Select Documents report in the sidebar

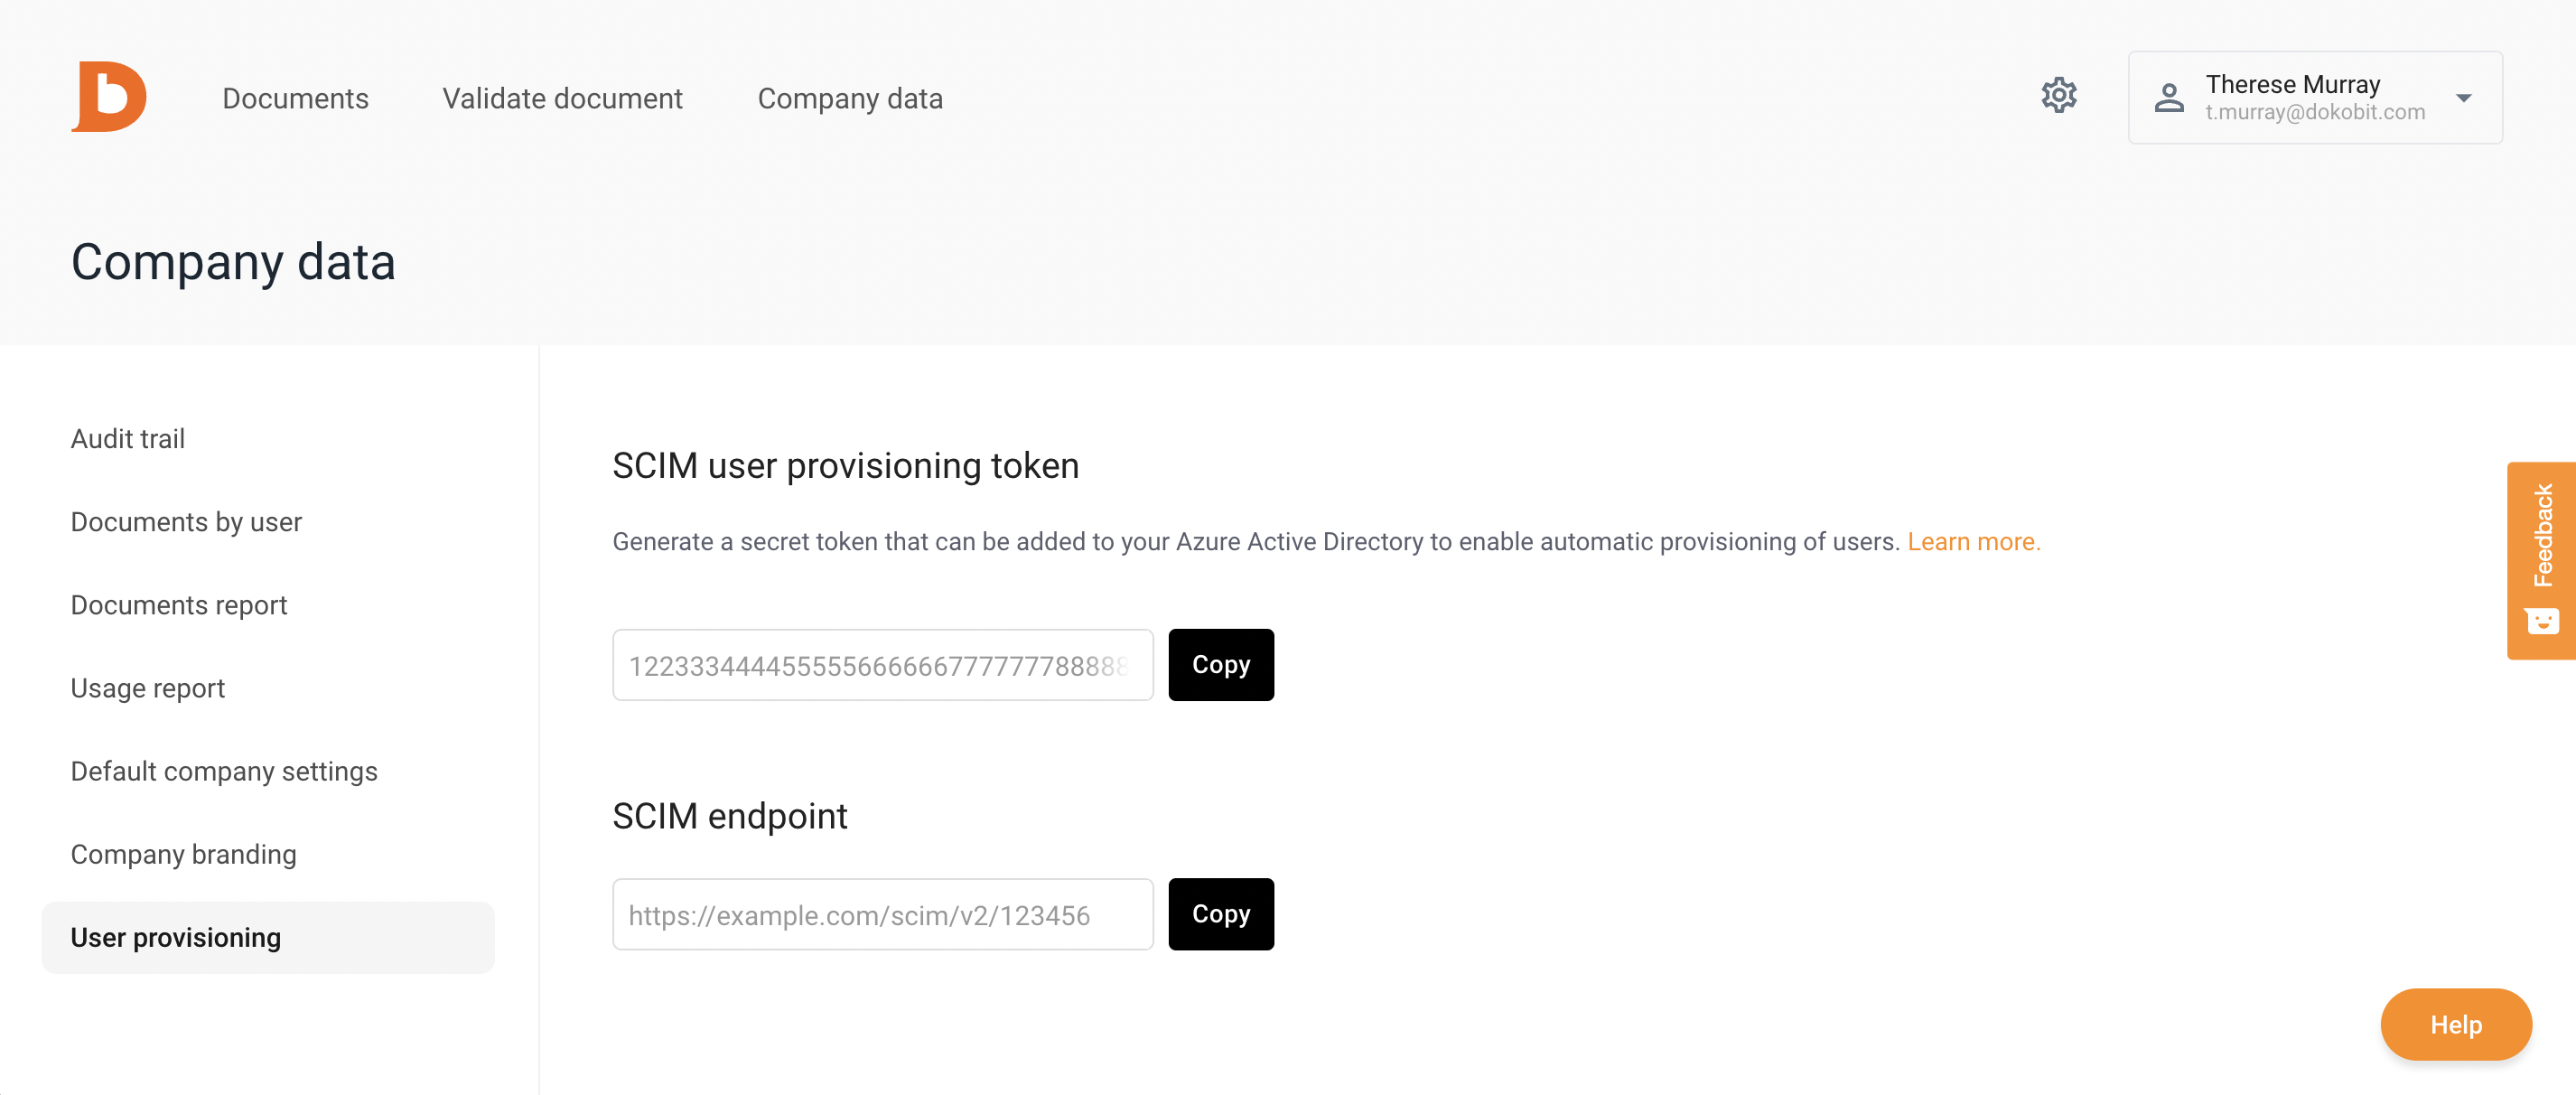click(x=178, y=605)
